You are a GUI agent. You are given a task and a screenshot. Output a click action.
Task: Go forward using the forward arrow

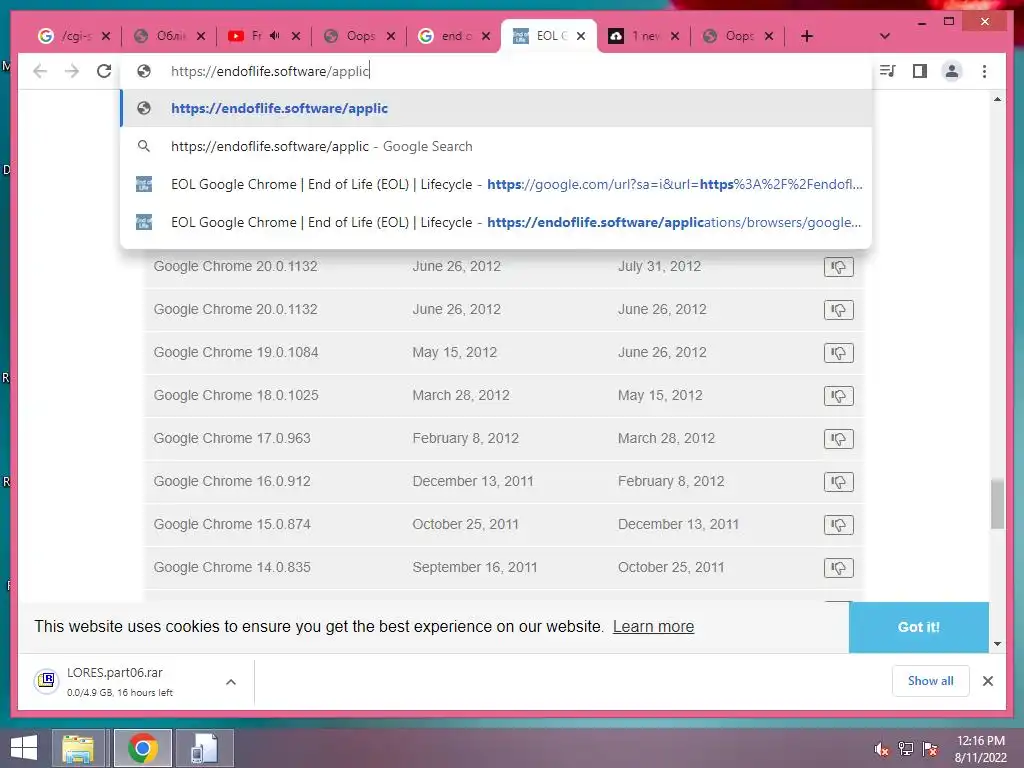click(x=72, y=71)
